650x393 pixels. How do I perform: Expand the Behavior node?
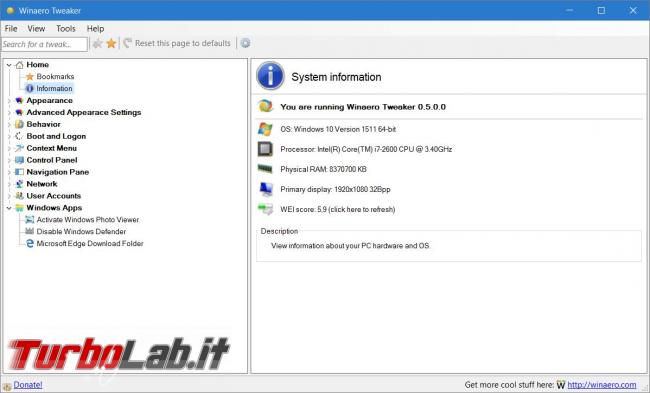click(x=9, y=124)
